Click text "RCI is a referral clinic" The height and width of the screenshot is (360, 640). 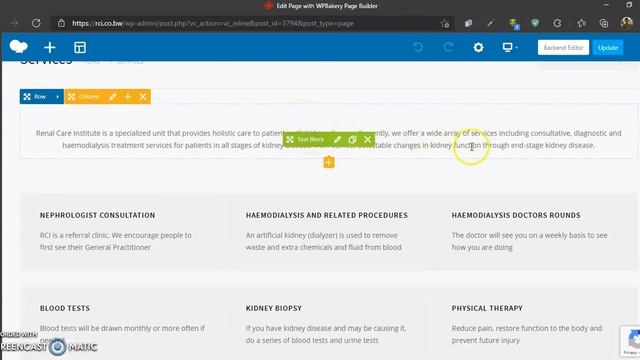(74, 235)
